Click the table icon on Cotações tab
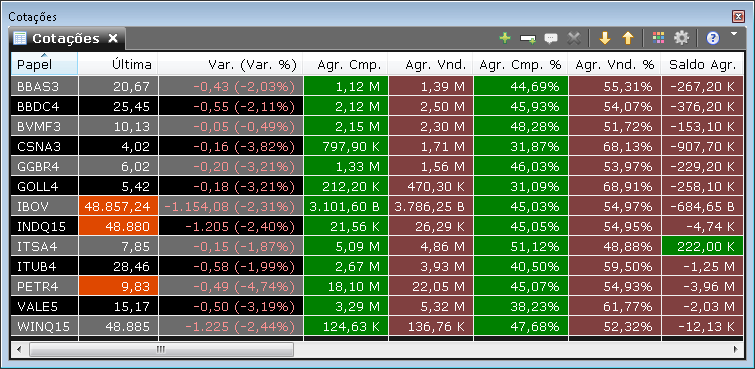This screenshot has height=369, width=755. 20,39
